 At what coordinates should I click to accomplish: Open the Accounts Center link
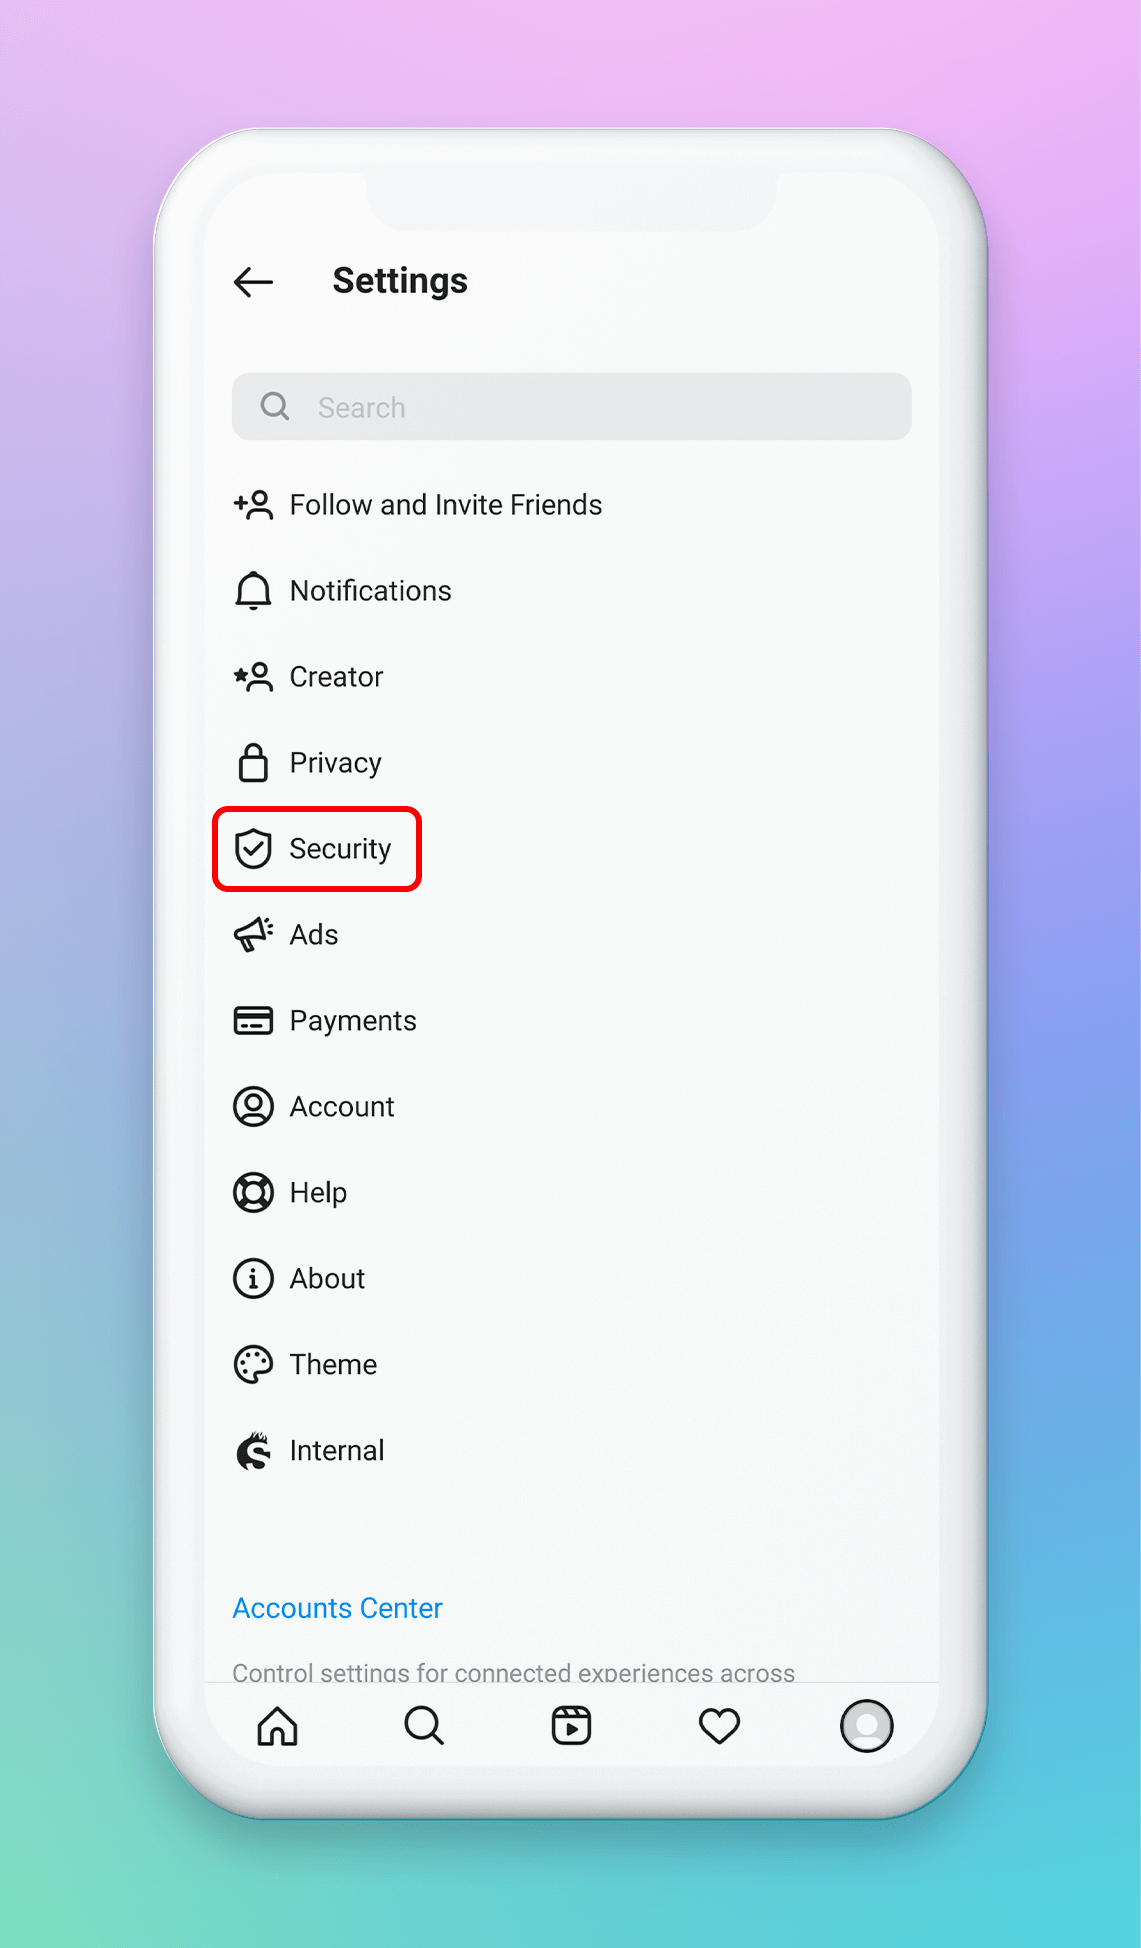click(337, 1608)
